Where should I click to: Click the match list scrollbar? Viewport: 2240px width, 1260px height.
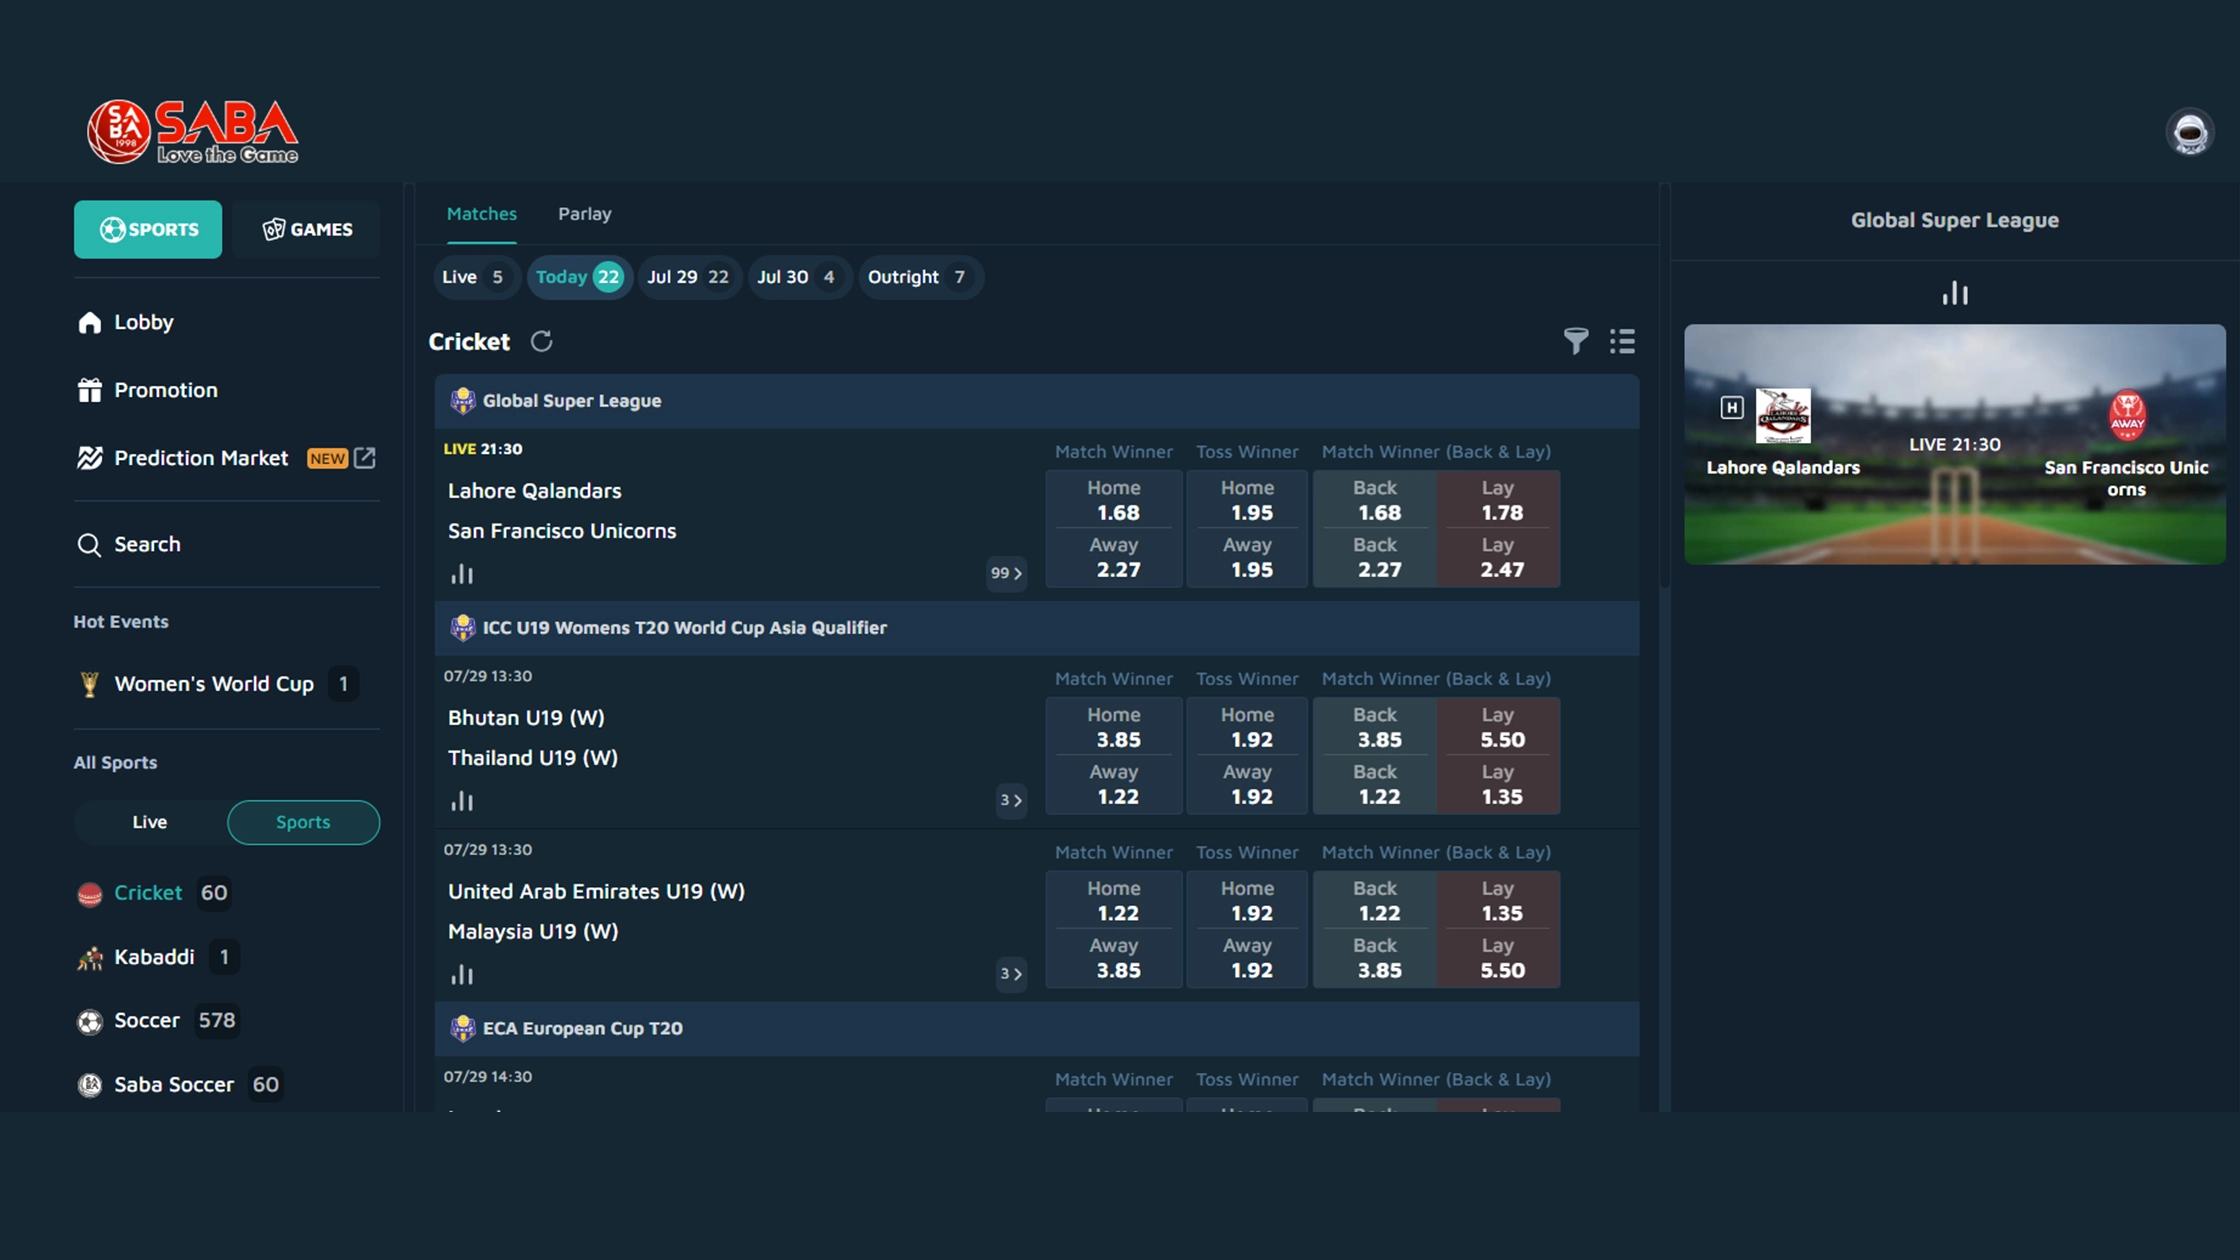1665,385
